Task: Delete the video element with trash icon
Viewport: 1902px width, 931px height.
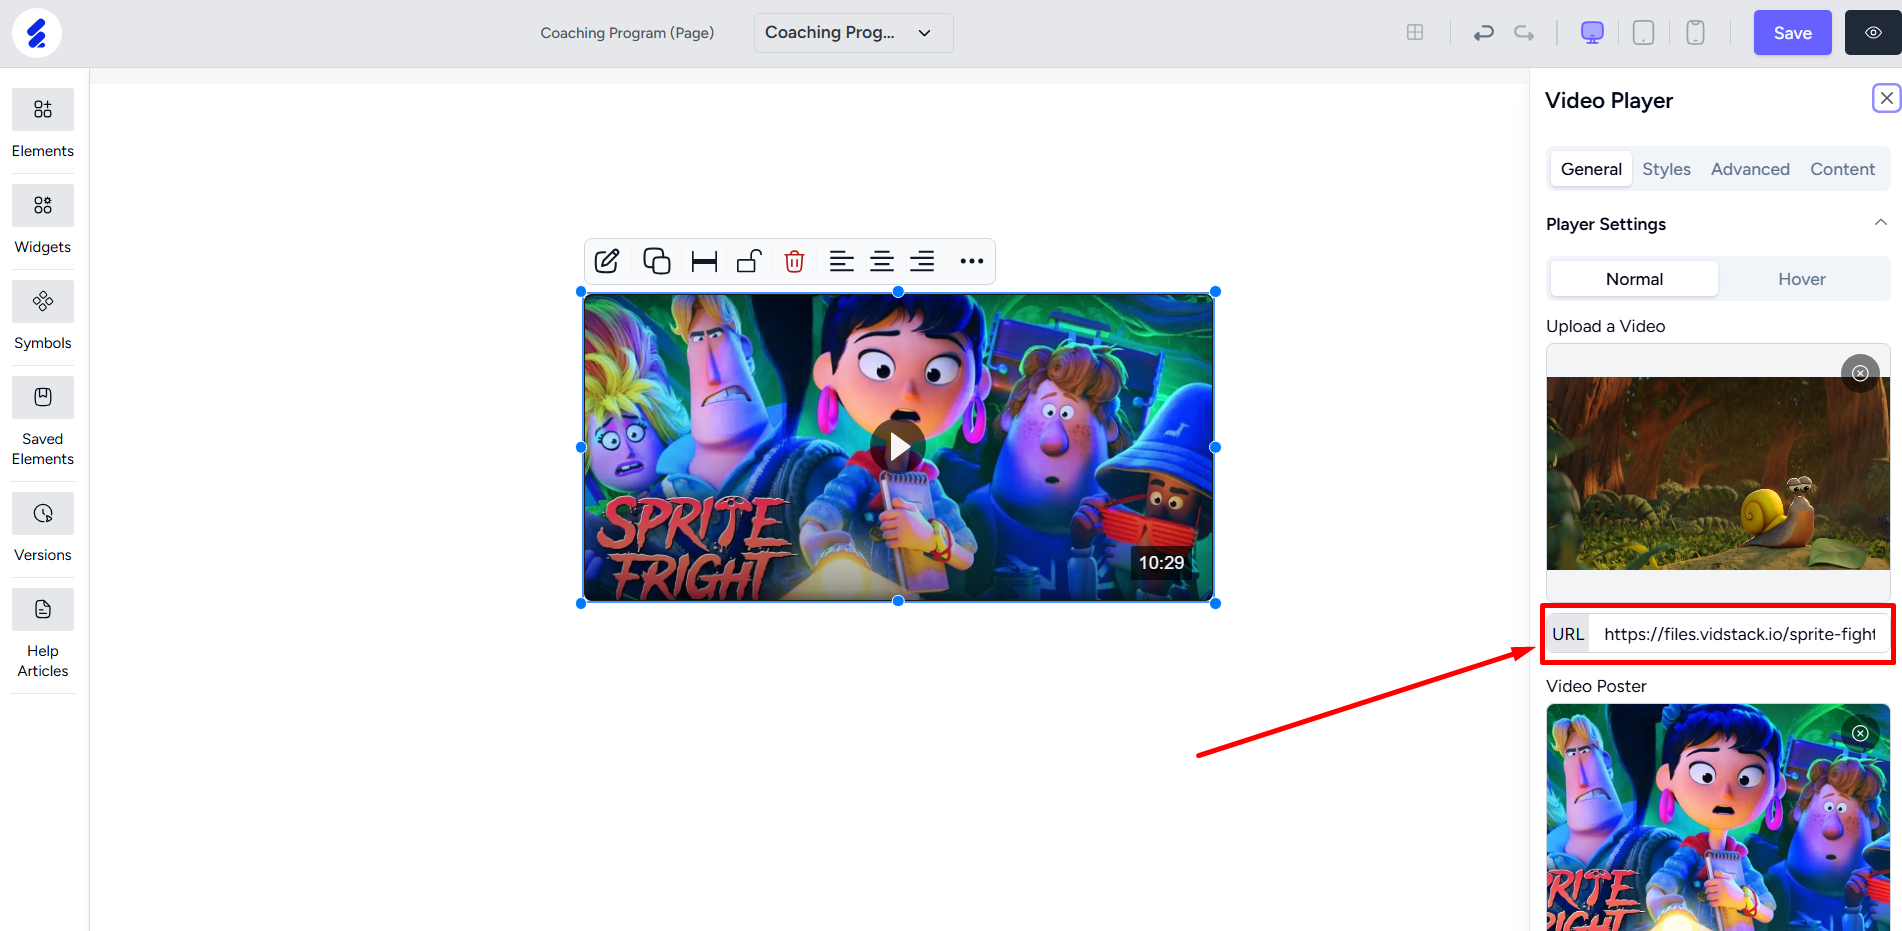Action: [795, 262]
